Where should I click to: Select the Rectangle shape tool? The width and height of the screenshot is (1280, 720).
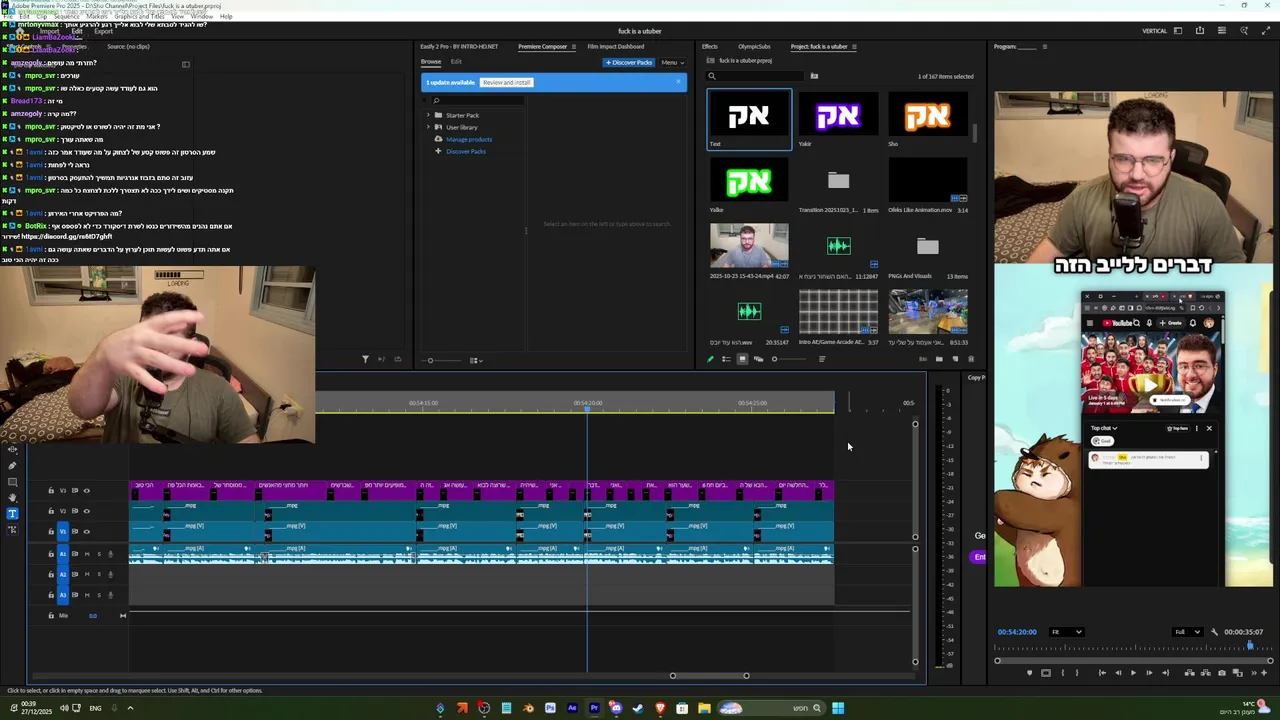(12, 482)
